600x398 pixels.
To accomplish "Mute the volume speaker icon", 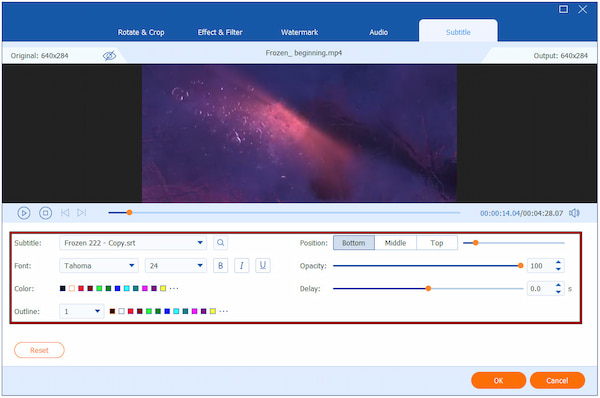I will pos(574,213).
